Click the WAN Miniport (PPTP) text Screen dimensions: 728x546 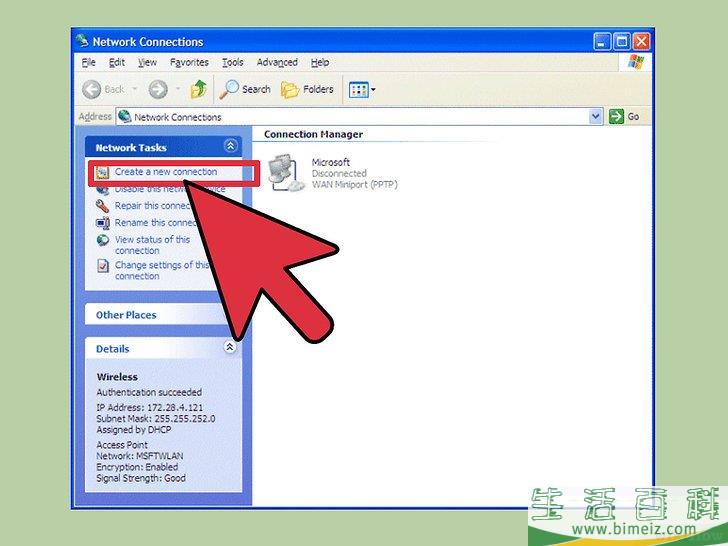coord(355,185)
